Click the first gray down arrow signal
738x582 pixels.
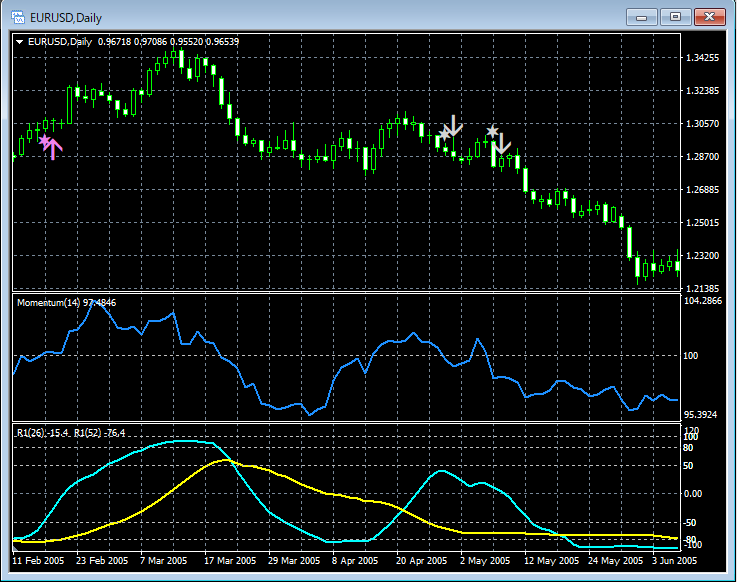pos(454,126)
